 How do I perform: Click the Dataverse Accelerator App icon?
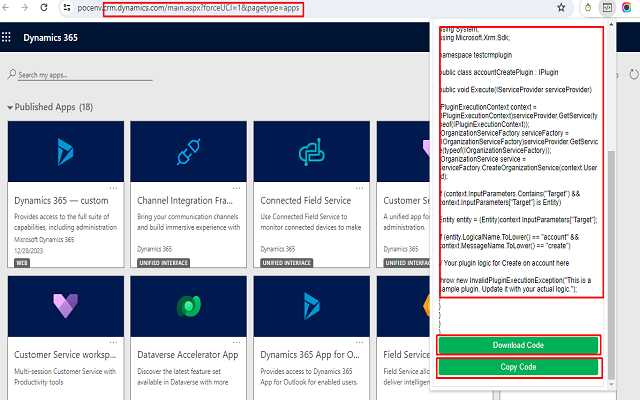[x=188, y=306]
